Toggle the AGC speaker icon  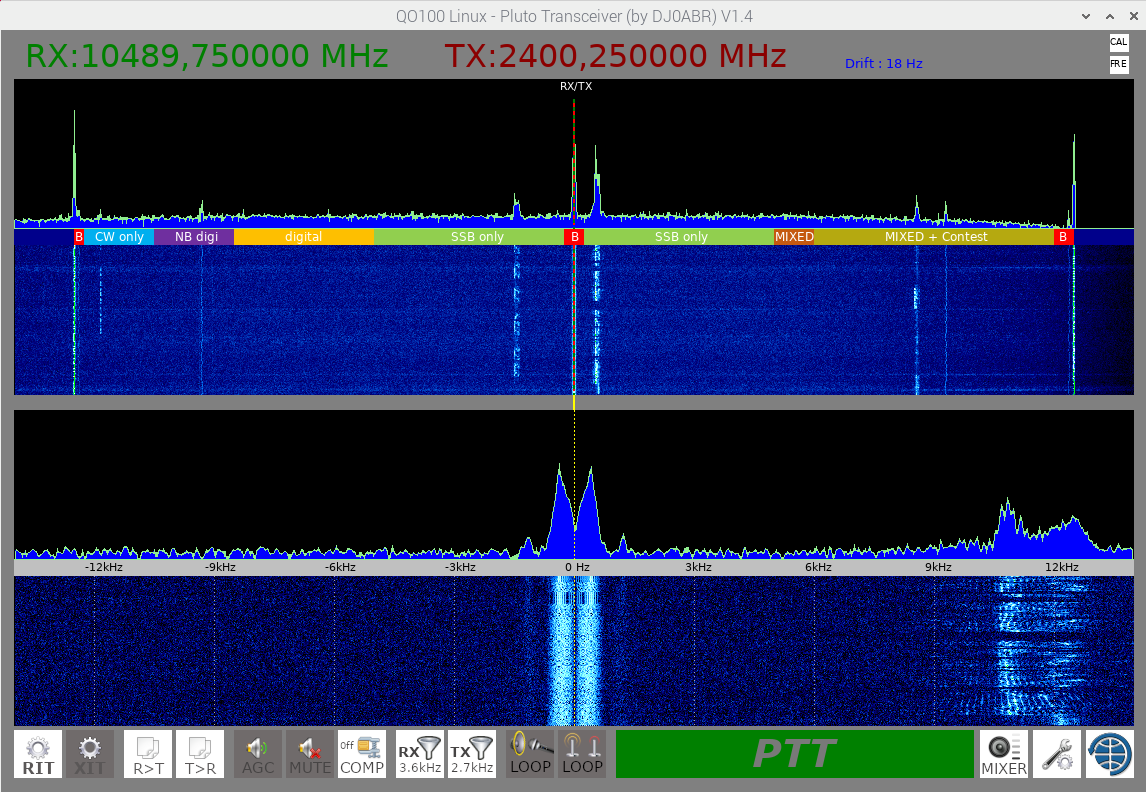pyautogui.click(x=258, y=754)
